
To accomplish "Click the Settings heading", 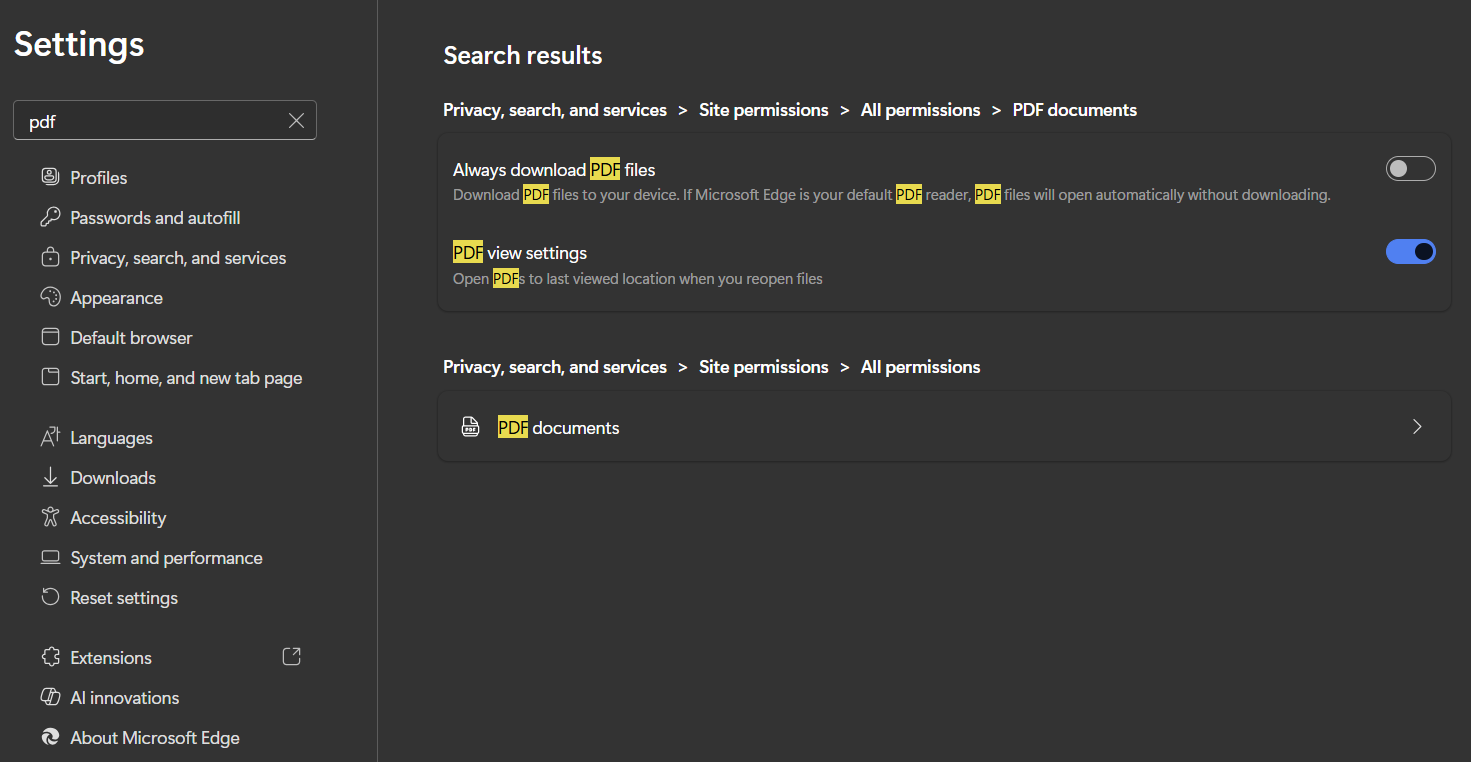I will pos(79,44).
